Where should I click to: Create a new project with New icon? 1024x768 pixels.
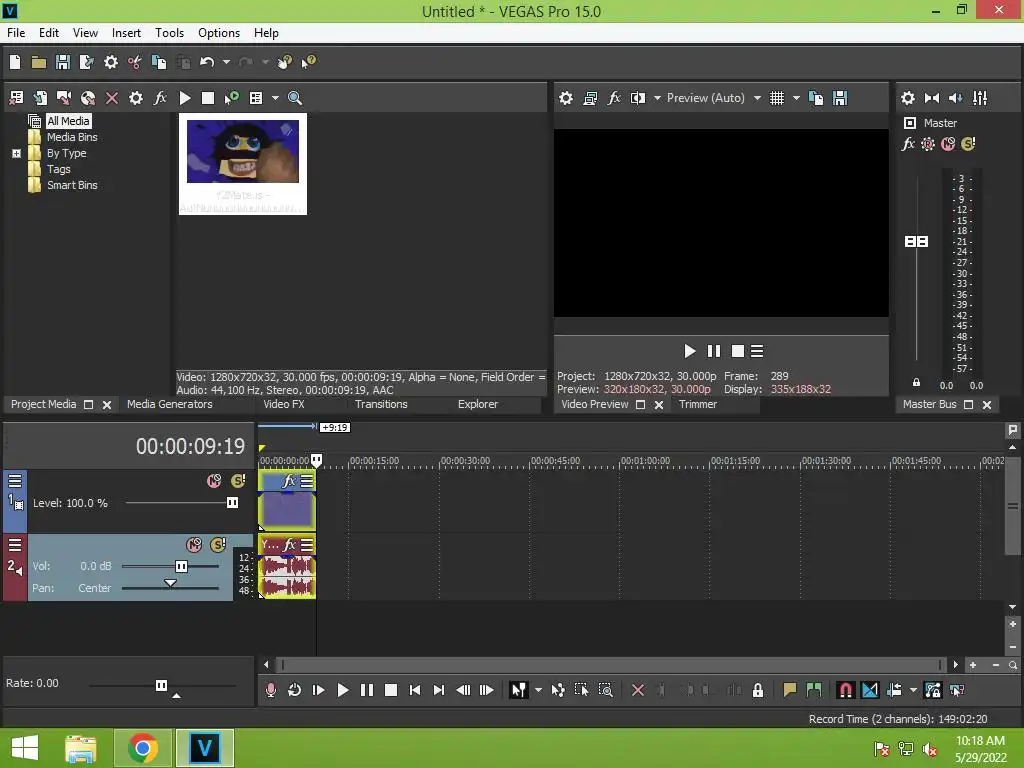[x=15, y=62]
